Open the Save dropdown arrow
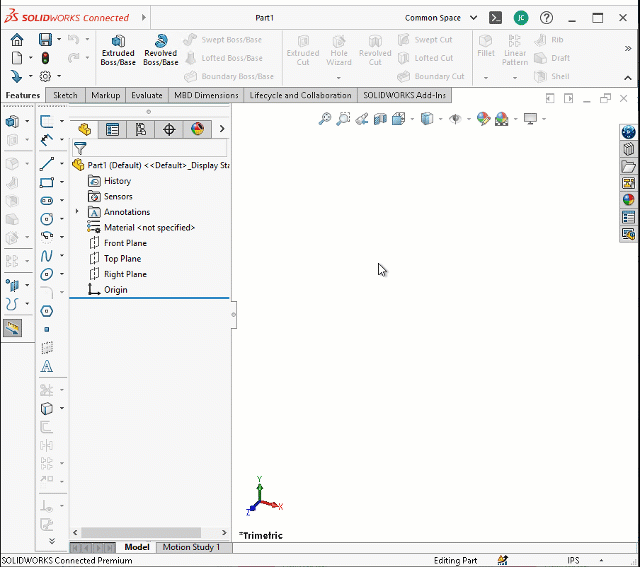Screen dimensions: 640x567 coord(59,39)
